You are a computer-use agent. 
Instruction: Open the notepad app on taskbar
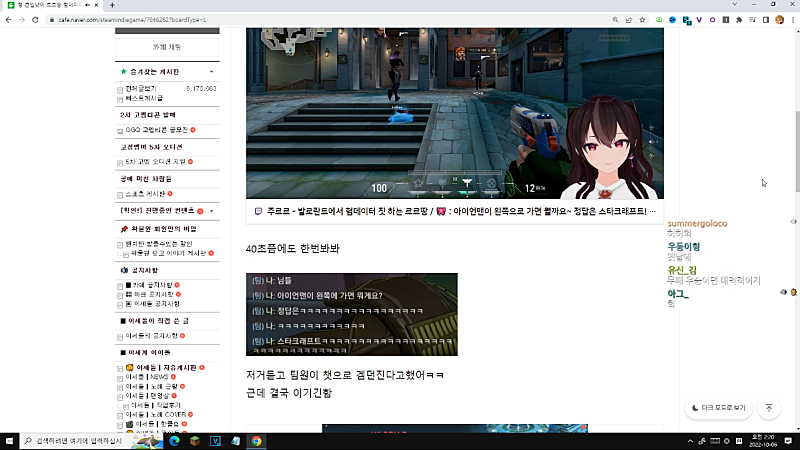click(x=236, y=441)
